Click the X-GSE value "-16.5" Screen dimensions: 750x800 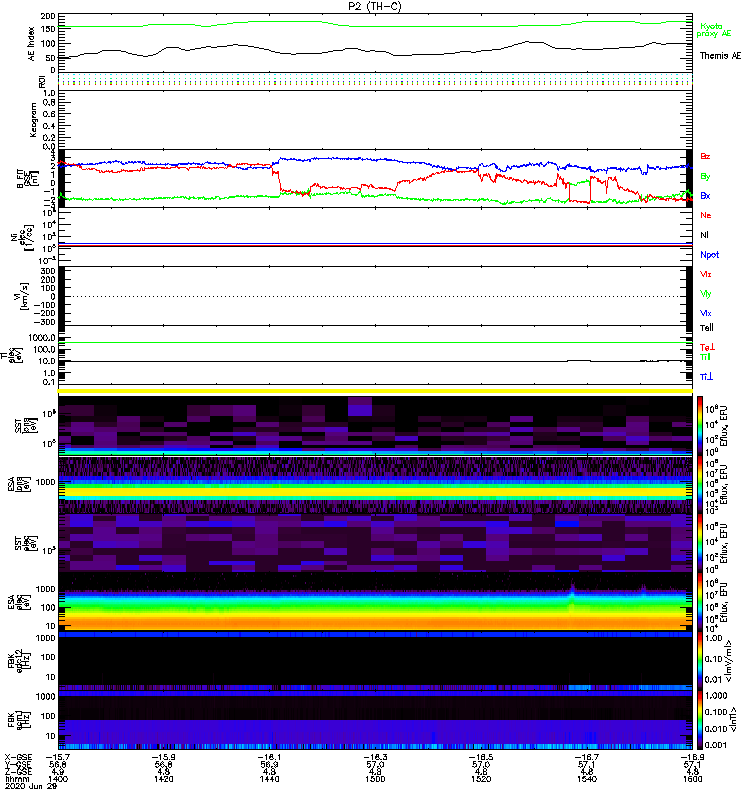click(481, 757)
